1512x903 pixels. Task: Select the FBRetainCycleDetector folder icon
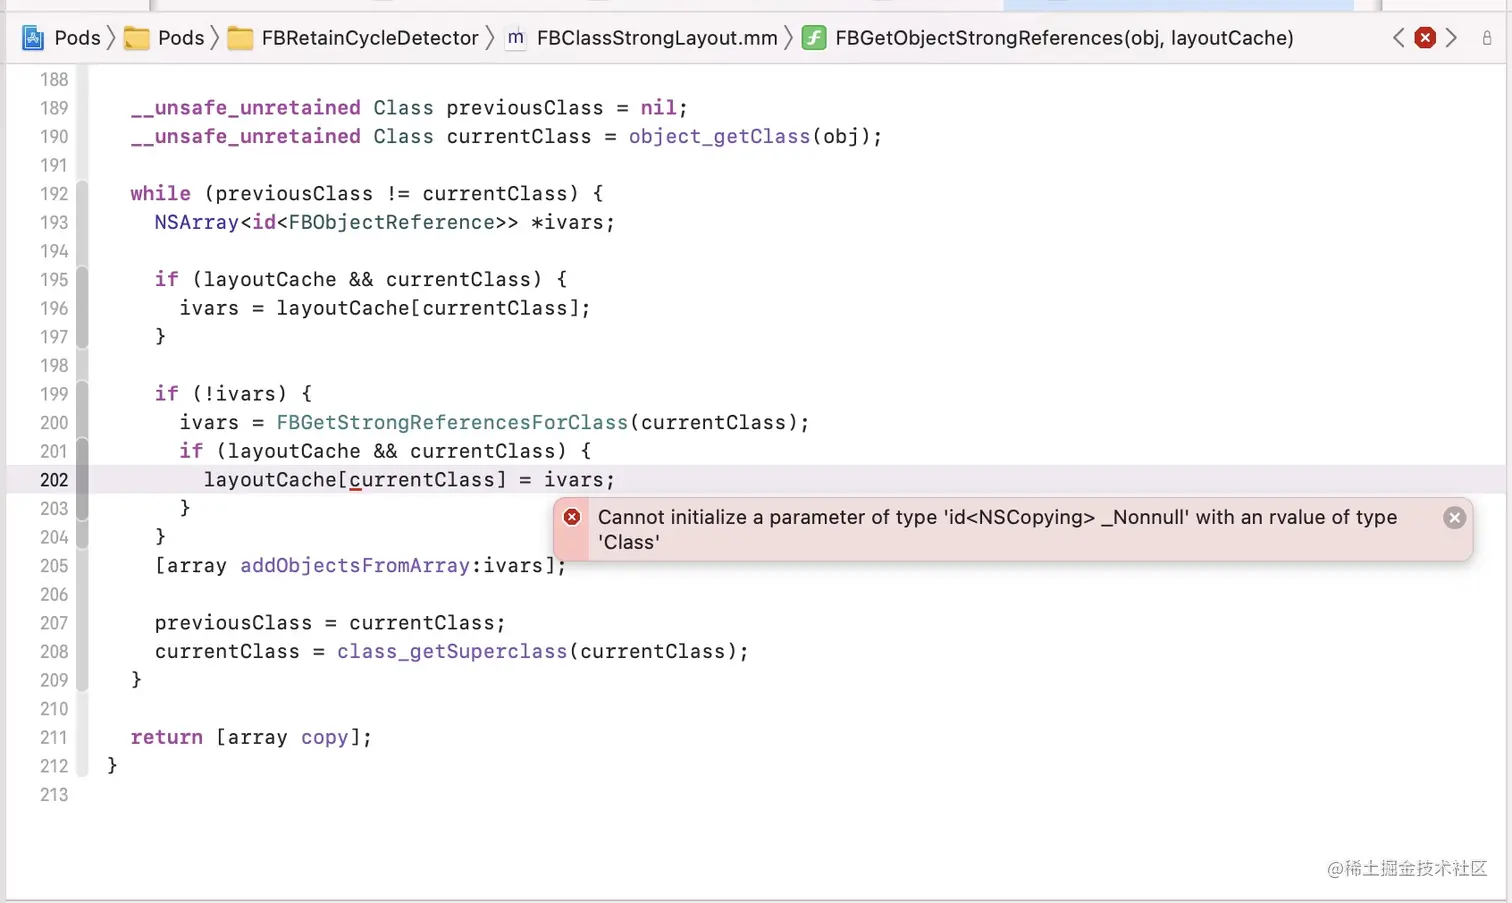(x=240, y=37)
